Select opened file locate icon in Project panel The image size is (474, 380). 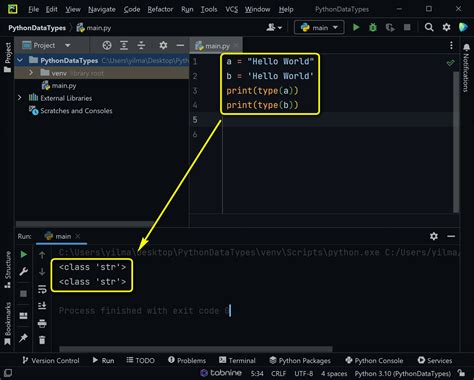click(107, 45)
